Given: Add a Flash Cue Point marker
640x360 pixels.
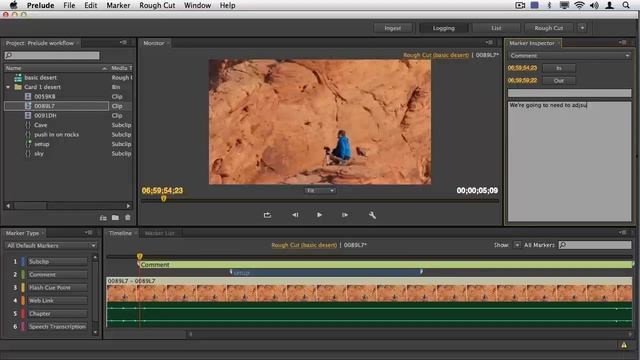Looking at the screenshot, I should click(57, 287).
